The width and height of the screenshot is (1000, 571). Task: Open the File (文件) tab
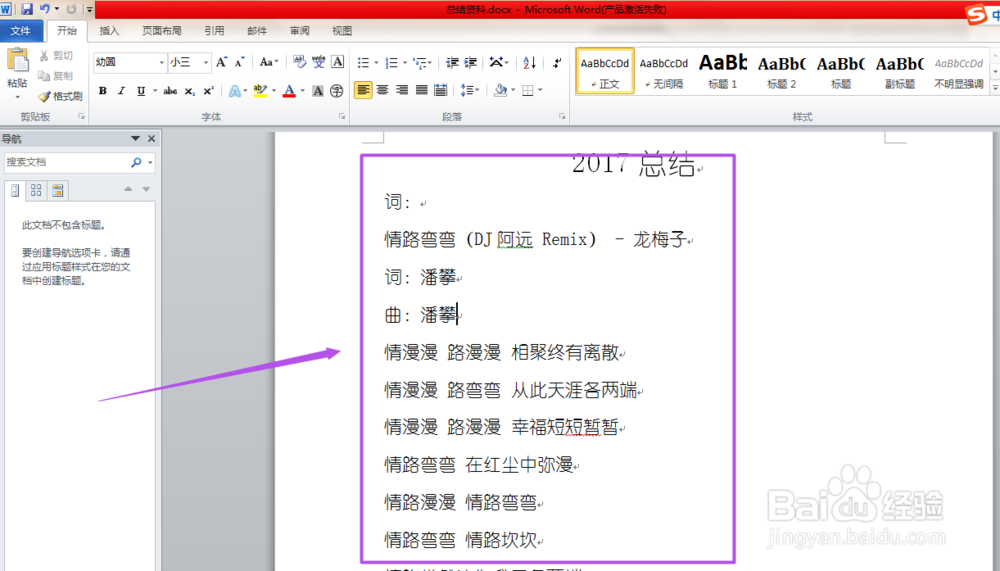[x=20, y=31]
